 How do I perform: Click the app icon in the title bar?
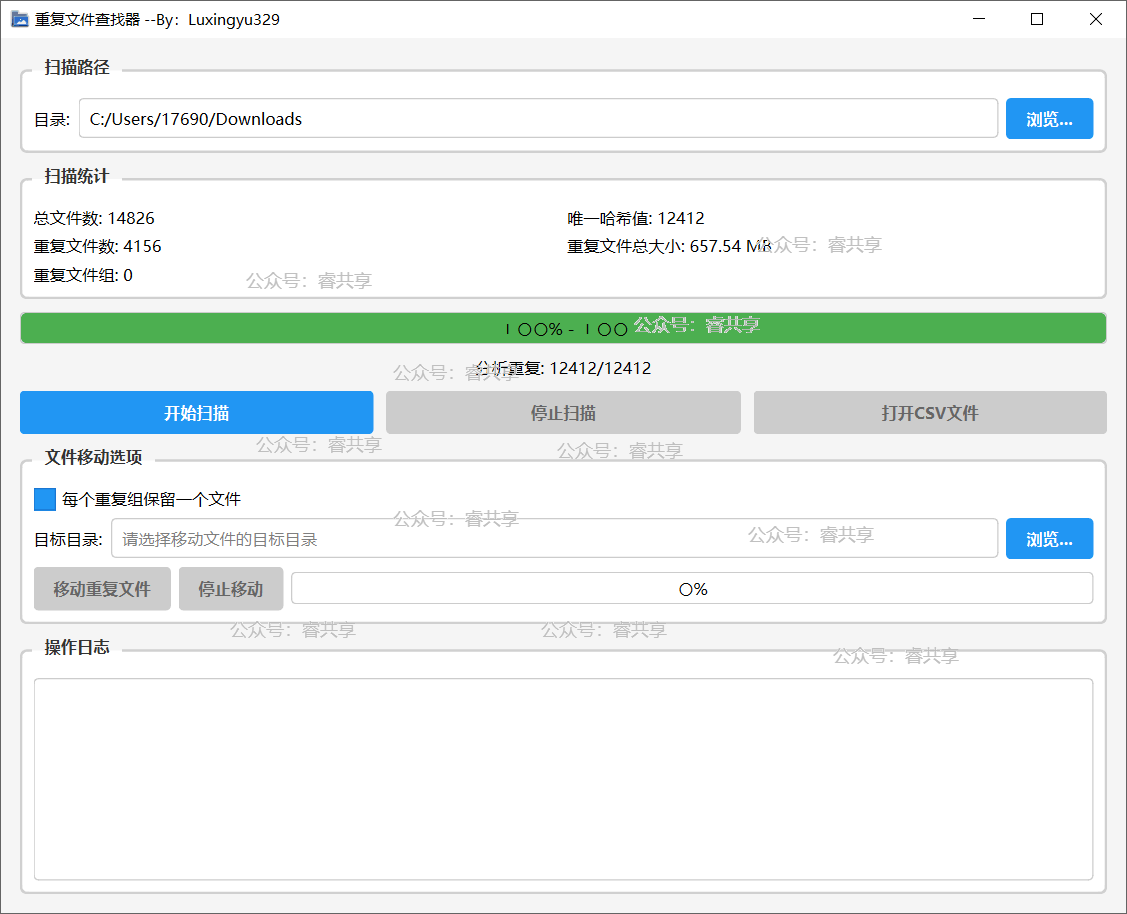(x=19, y=19)
